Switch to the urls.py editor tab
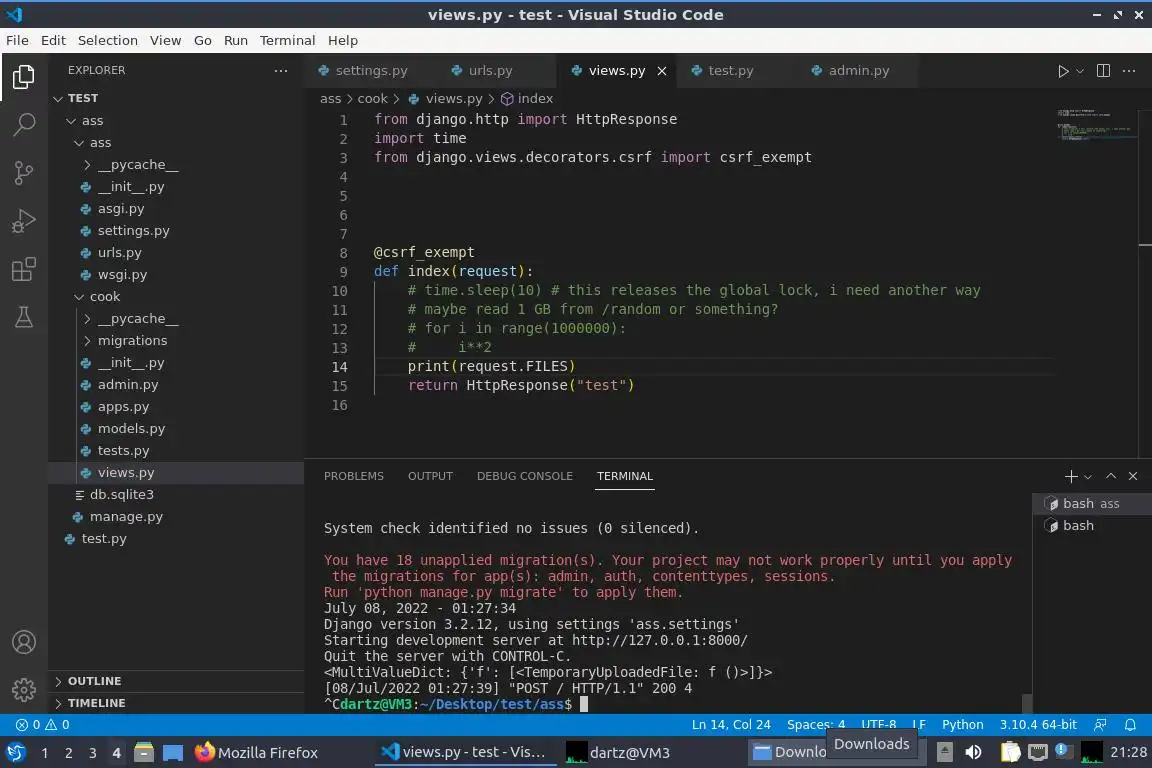 coord(490,71)
